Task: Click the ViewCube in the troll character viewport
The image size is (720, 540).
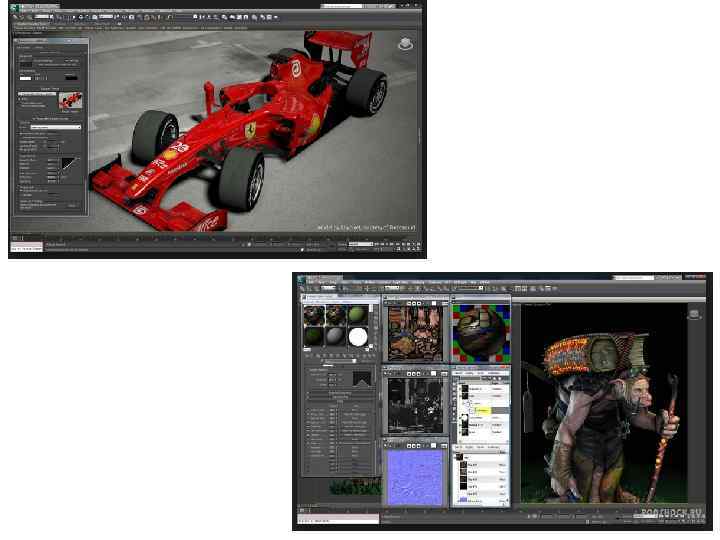Action: click(694, 315)
